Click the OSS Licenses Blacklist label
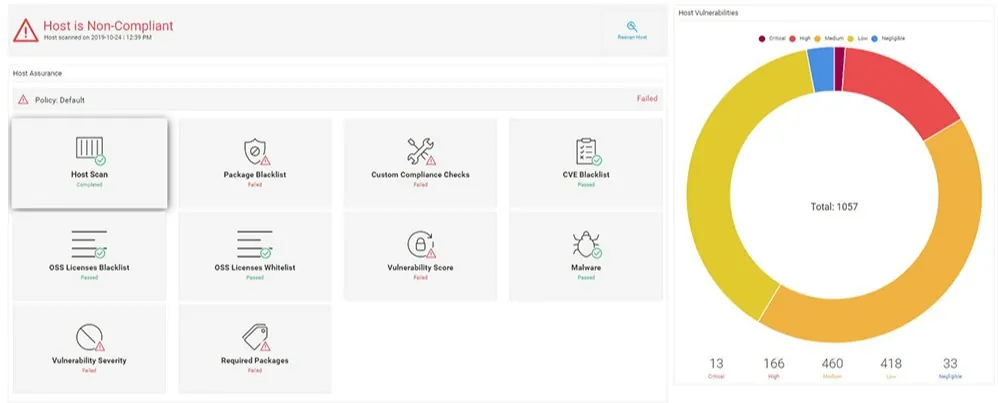The height and width of the screenshot is (403, 998). [89, 267]
